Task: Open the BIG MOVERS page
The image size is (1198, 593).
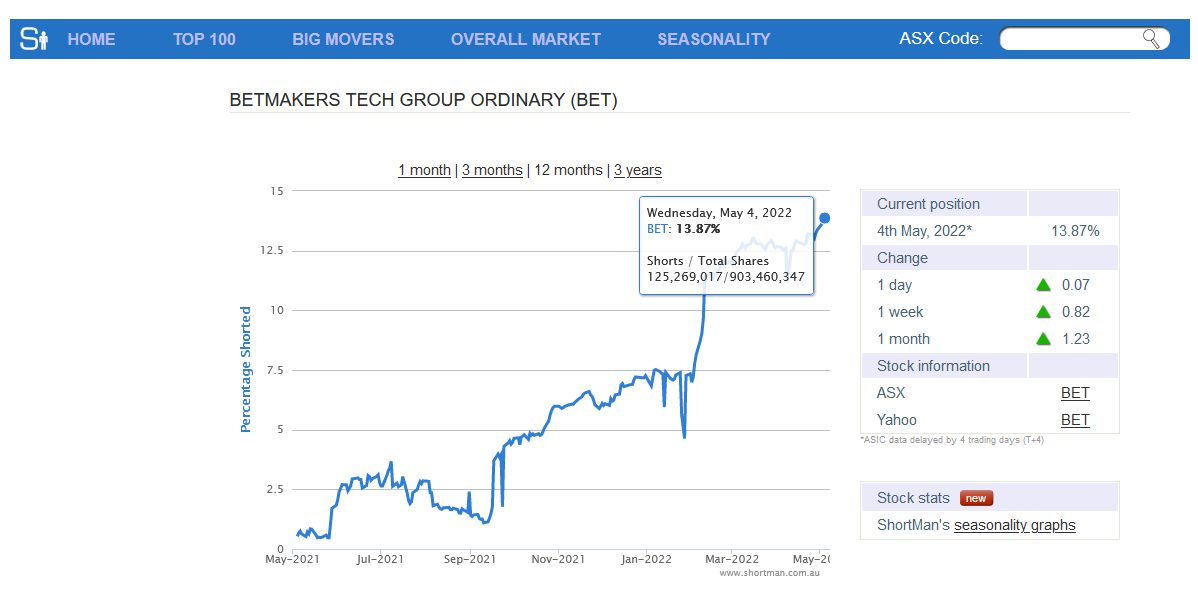Action: [x=343, y=39]
